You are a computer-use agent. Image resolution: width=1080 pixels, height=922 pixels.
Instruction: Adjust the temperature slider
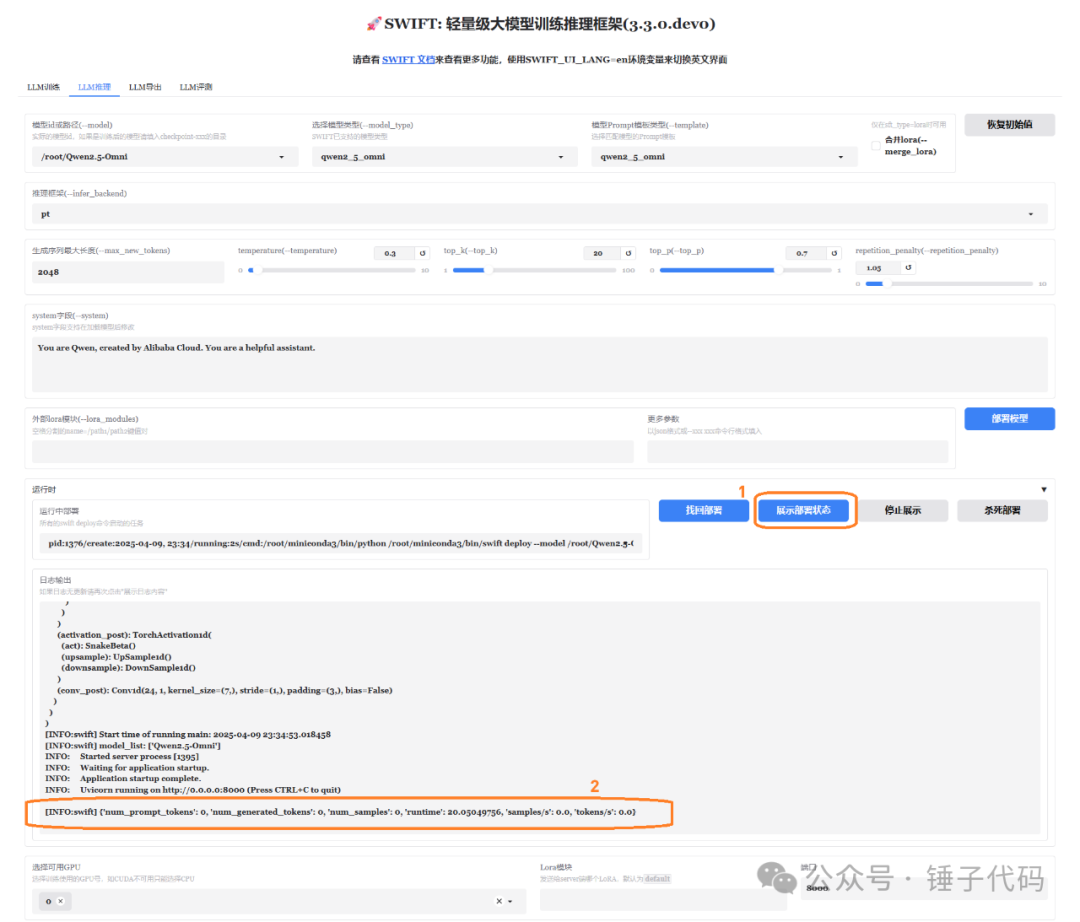[x=332, y=271]
